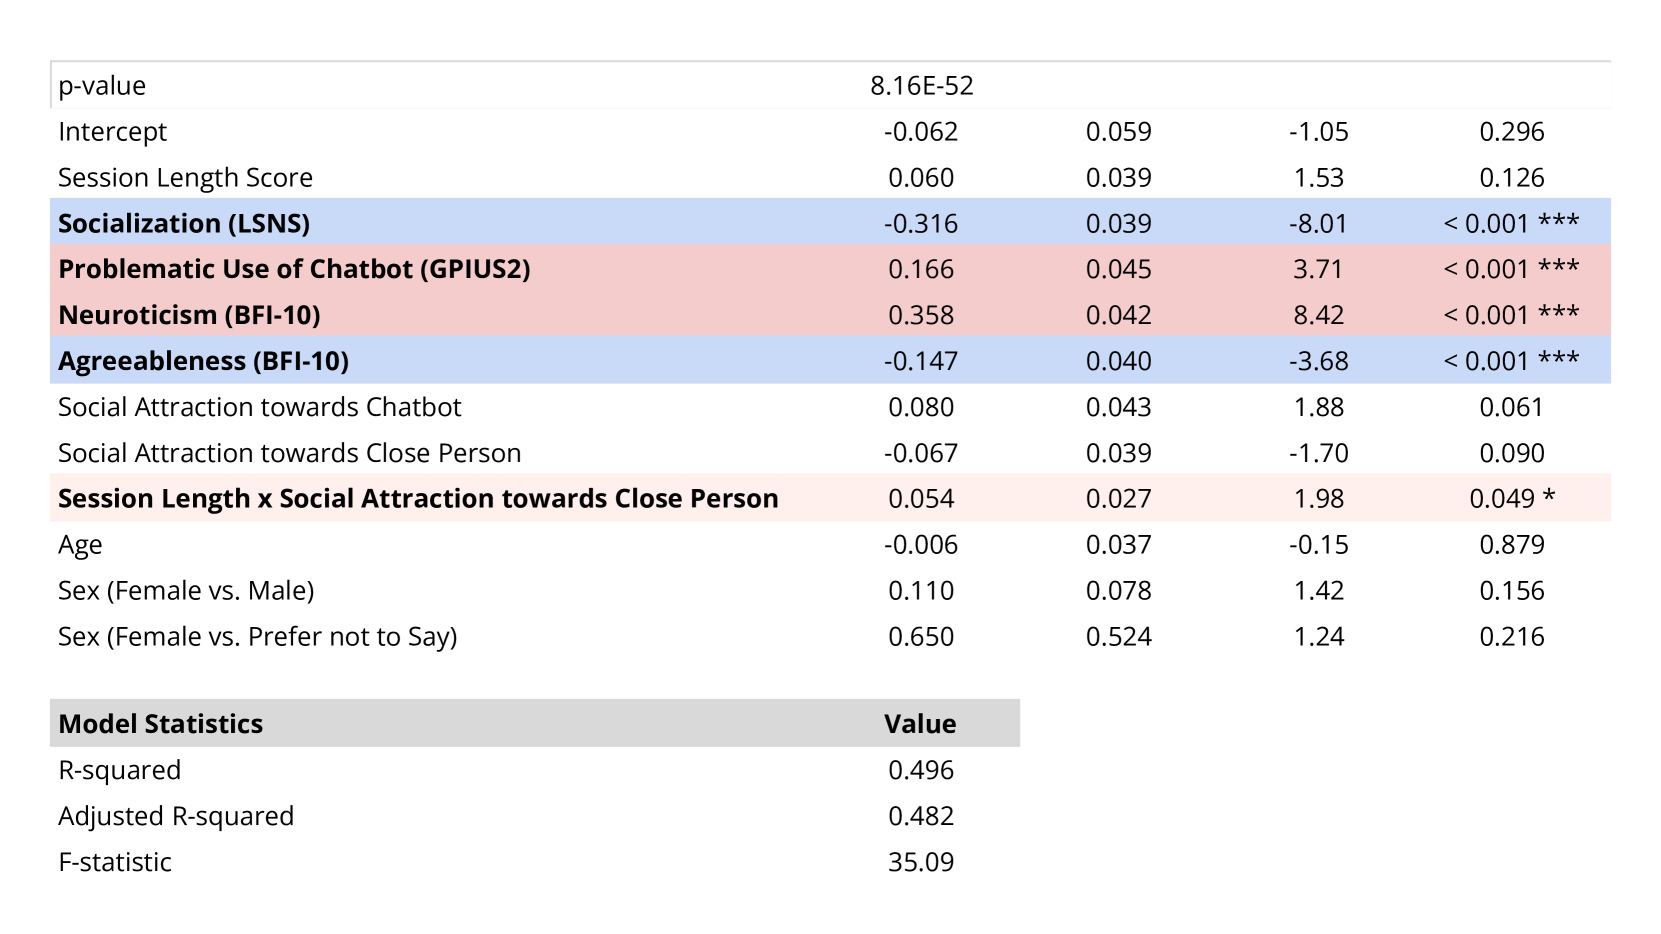The width and height of the screenshot is (1661, 934).
Task: Select the F-statistic value 35.09
Action: coord(921,862)
